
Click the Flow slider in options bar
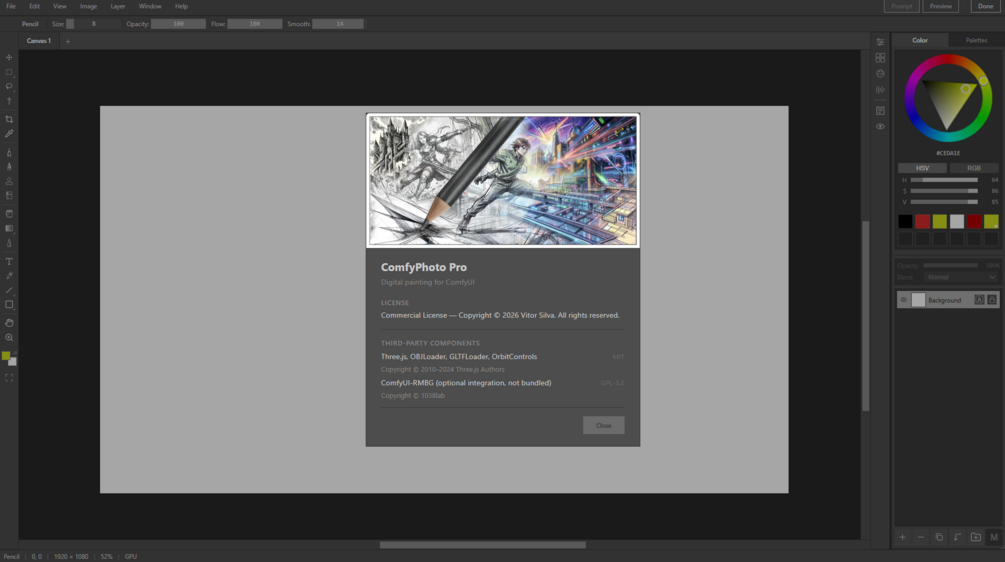point(254,24)
